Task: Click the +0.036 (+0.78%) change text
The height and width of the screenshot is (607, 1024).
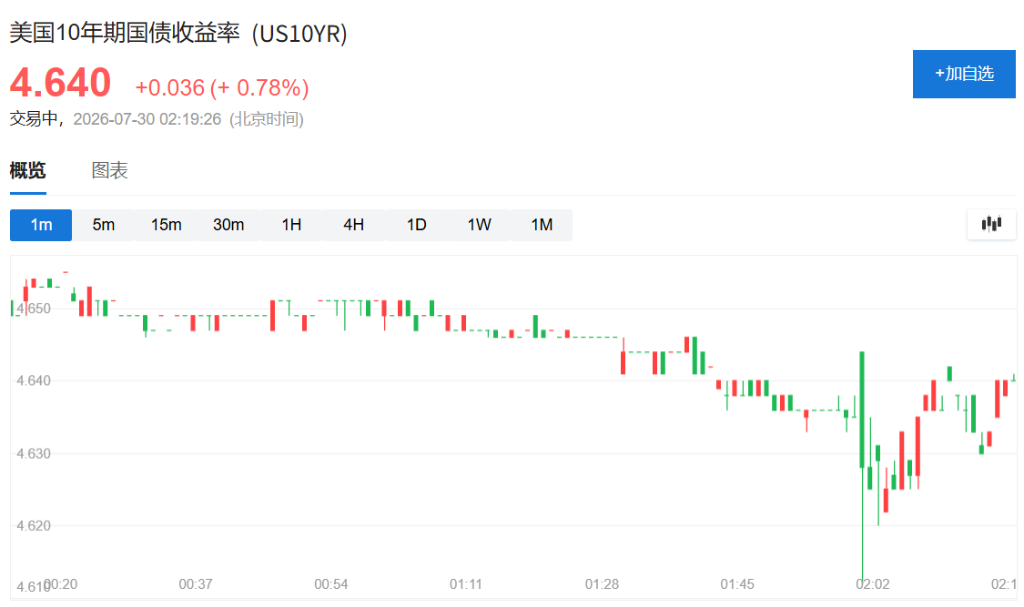Action: pos(222,88)
